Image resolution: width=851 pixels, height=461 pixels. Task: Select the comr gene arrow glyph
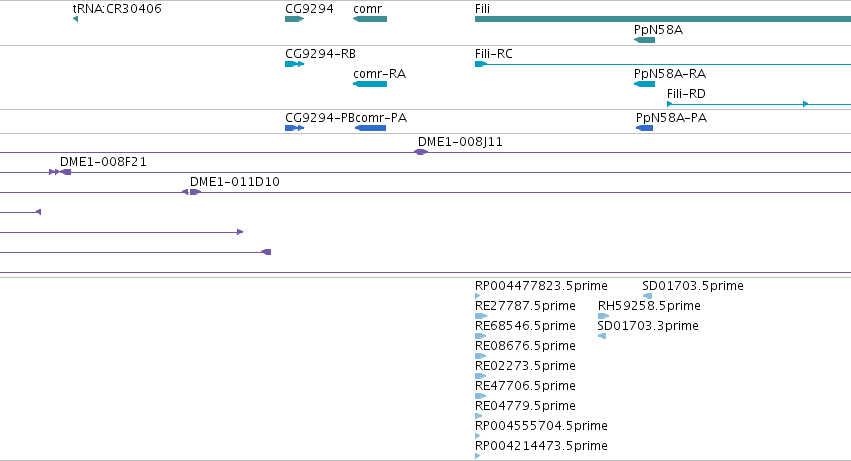pyautogui.click(x=370, y=19)
